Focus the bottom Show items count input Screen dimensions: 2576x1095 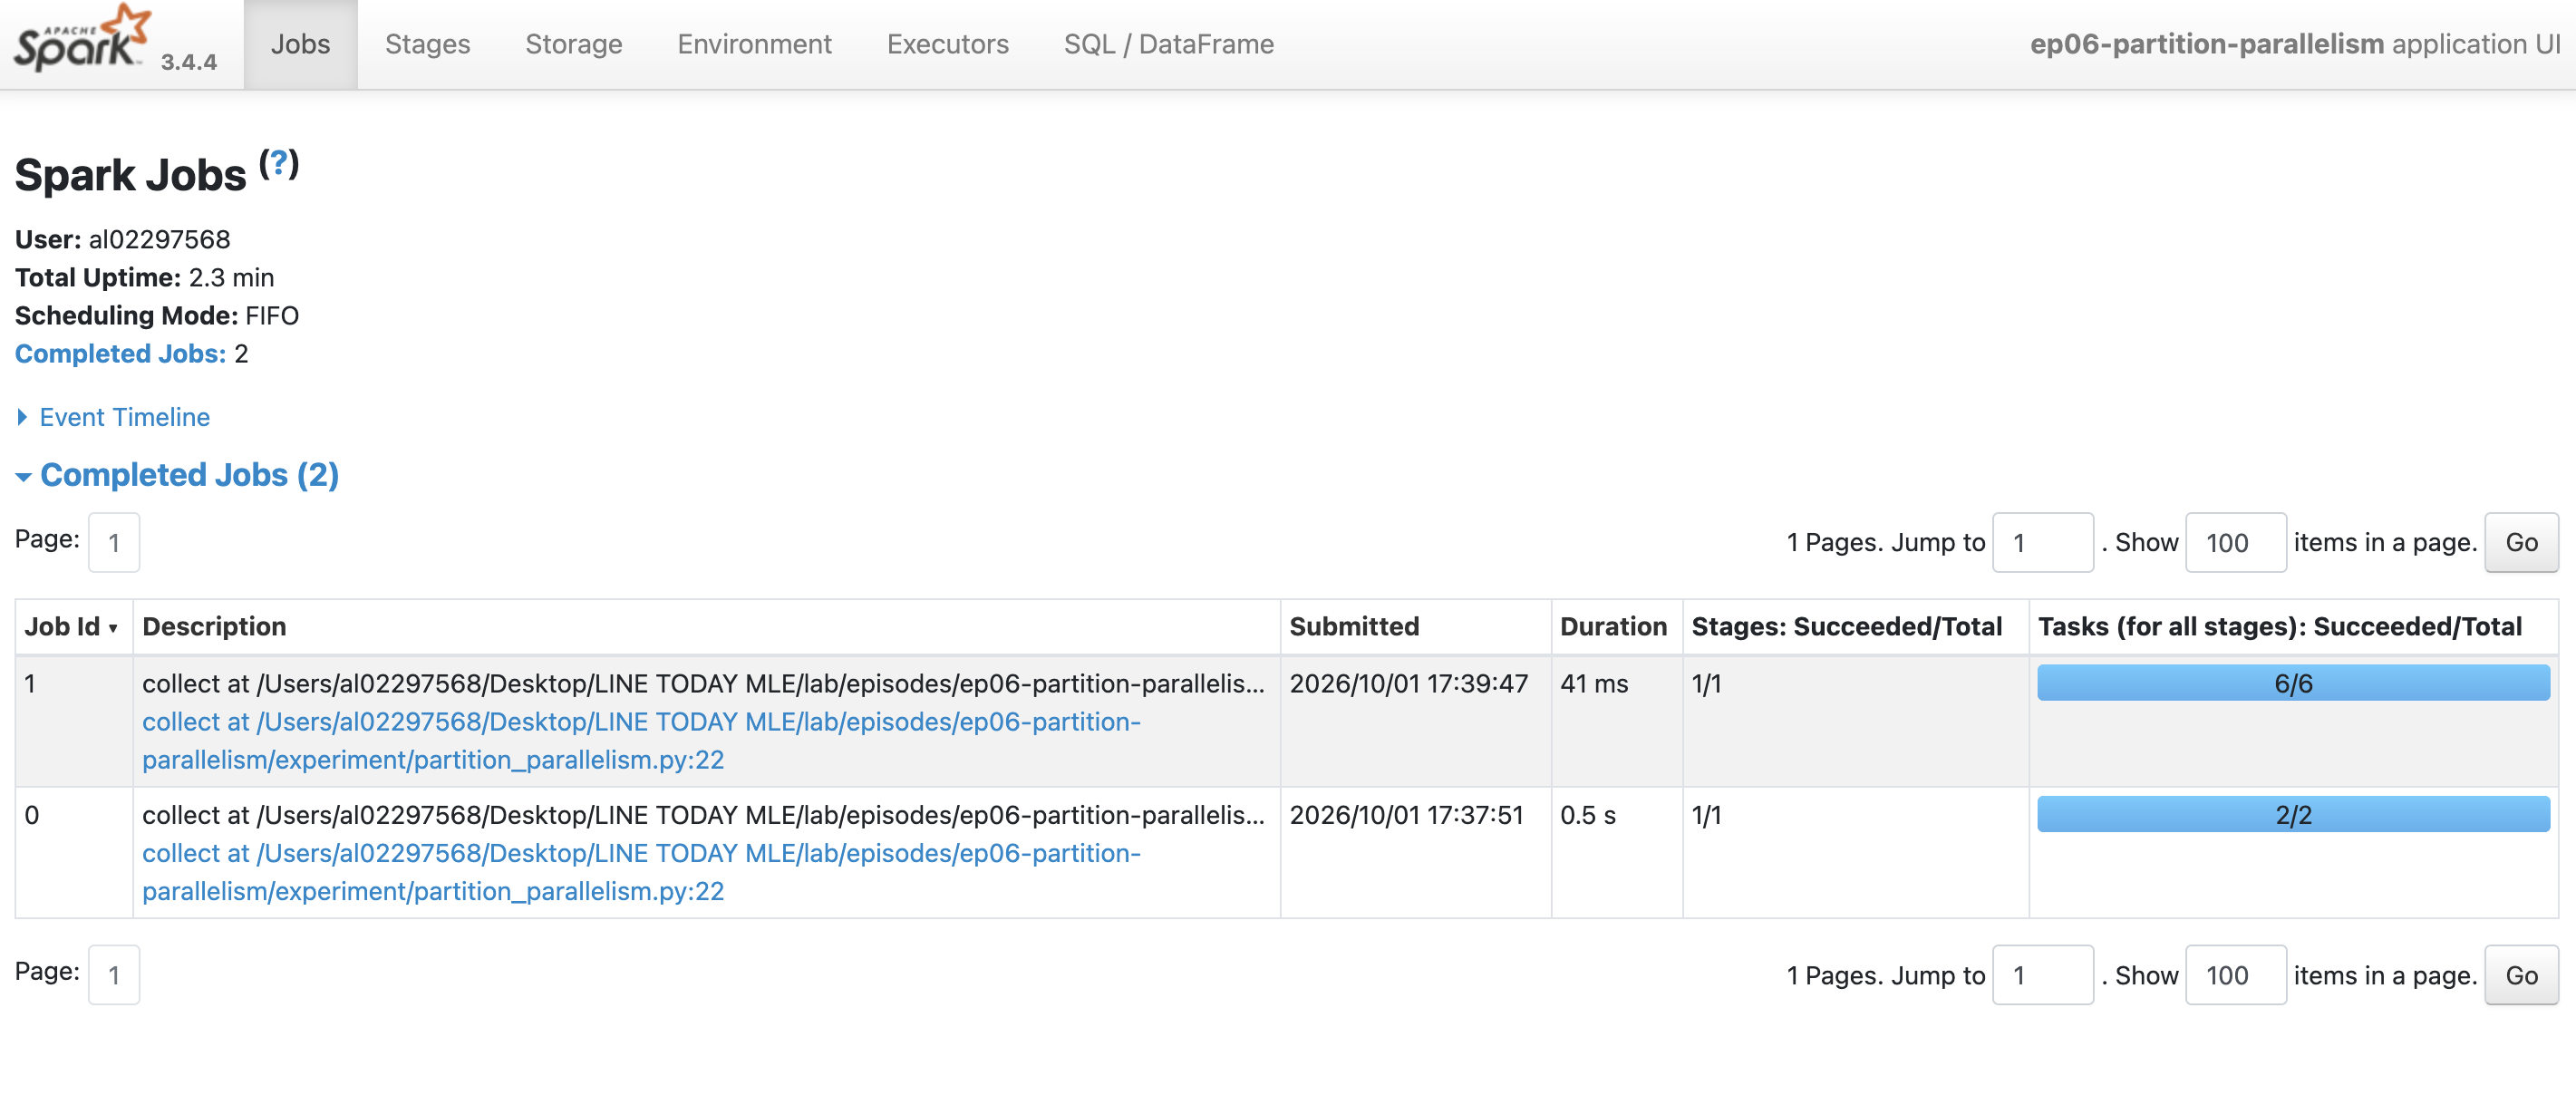[x=2235, y=975]
